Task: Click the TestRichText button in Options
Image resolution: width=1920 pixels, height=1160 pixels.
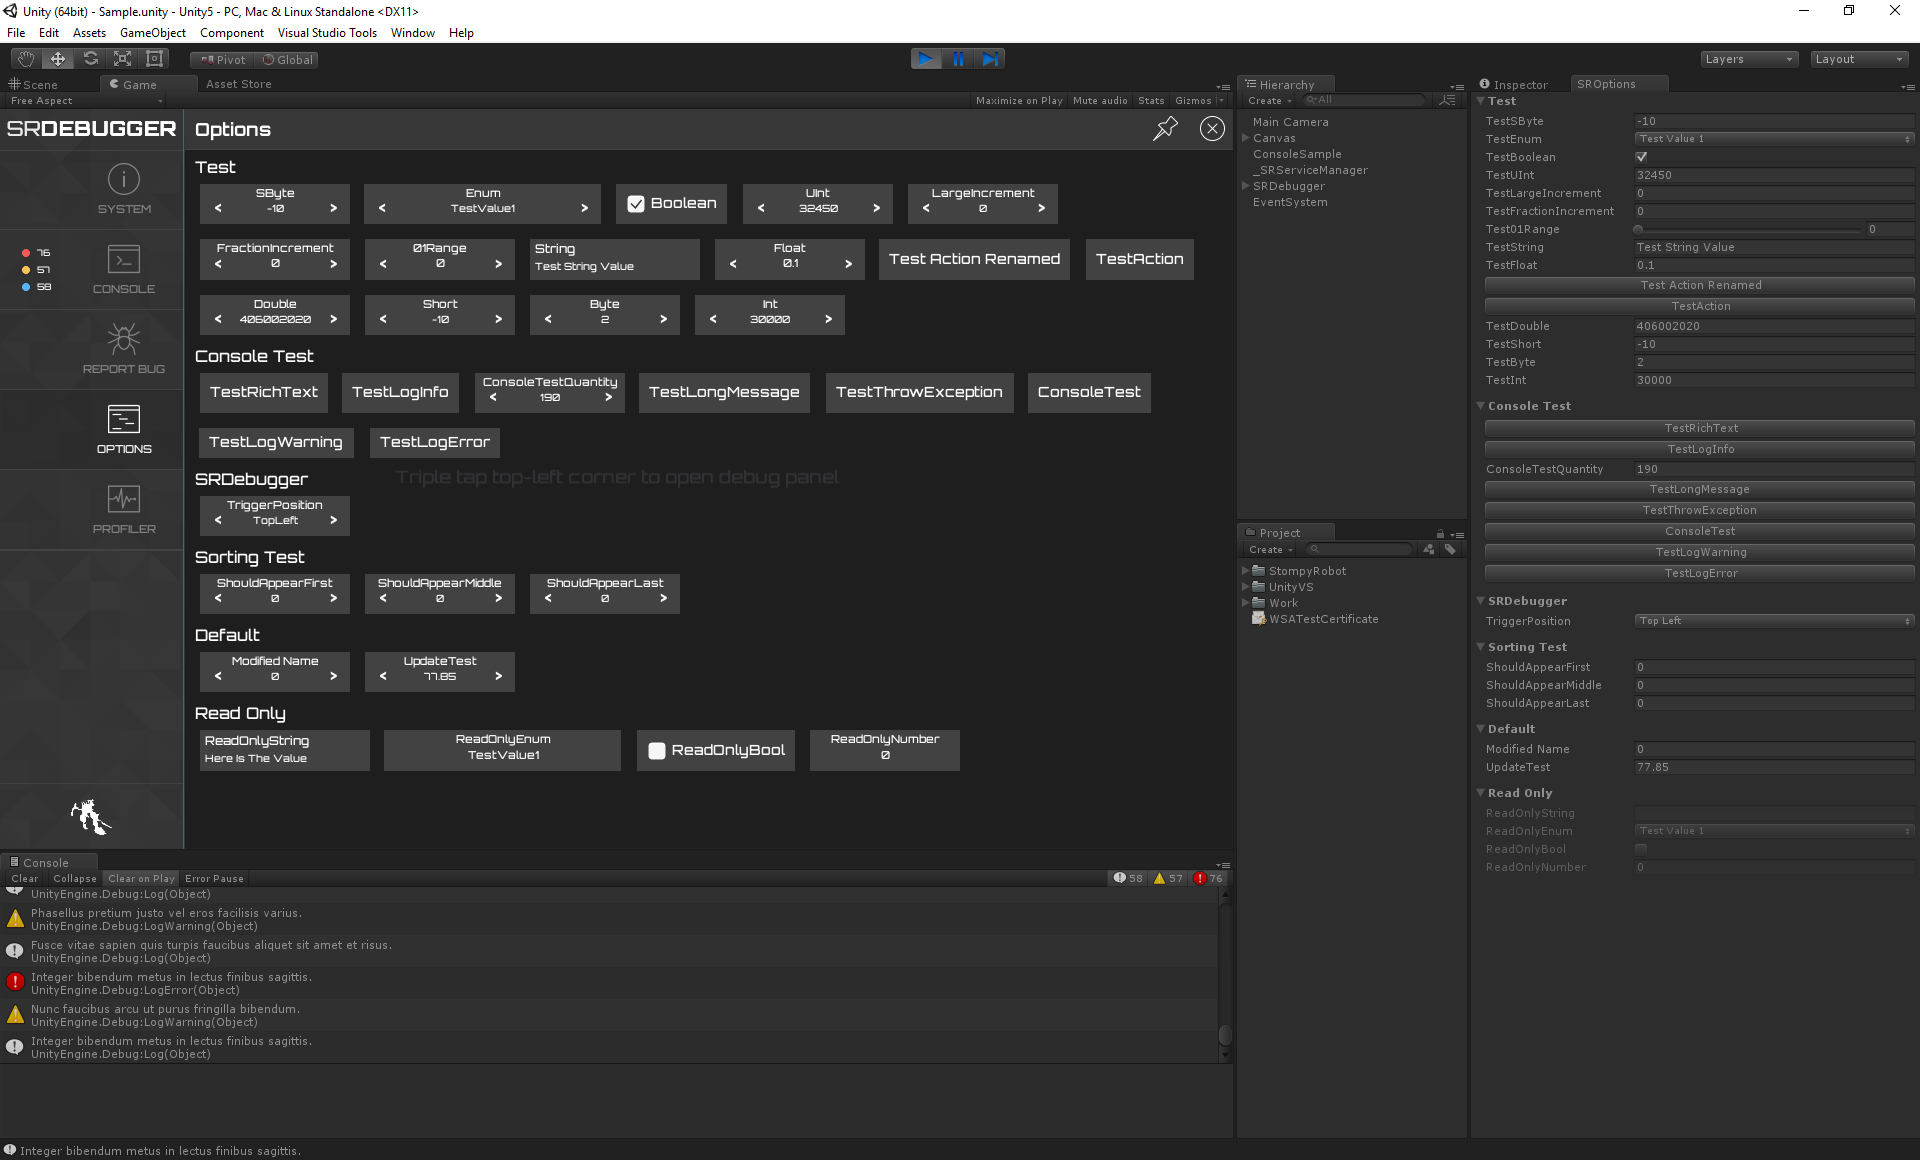Action: click(x=264, y=392)
